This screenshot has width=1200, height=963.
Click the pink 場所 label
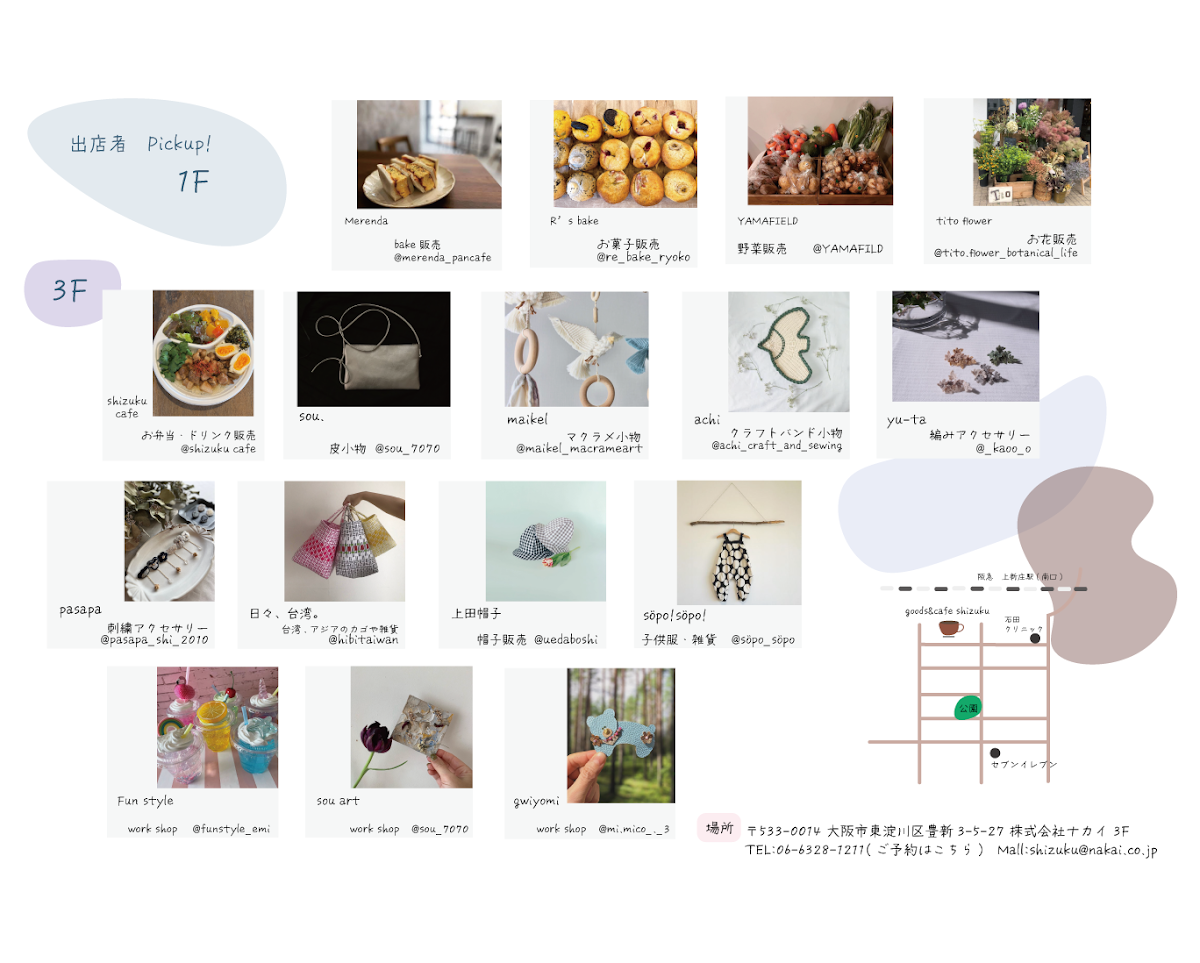pyautogui.click(x=719, y=828)
